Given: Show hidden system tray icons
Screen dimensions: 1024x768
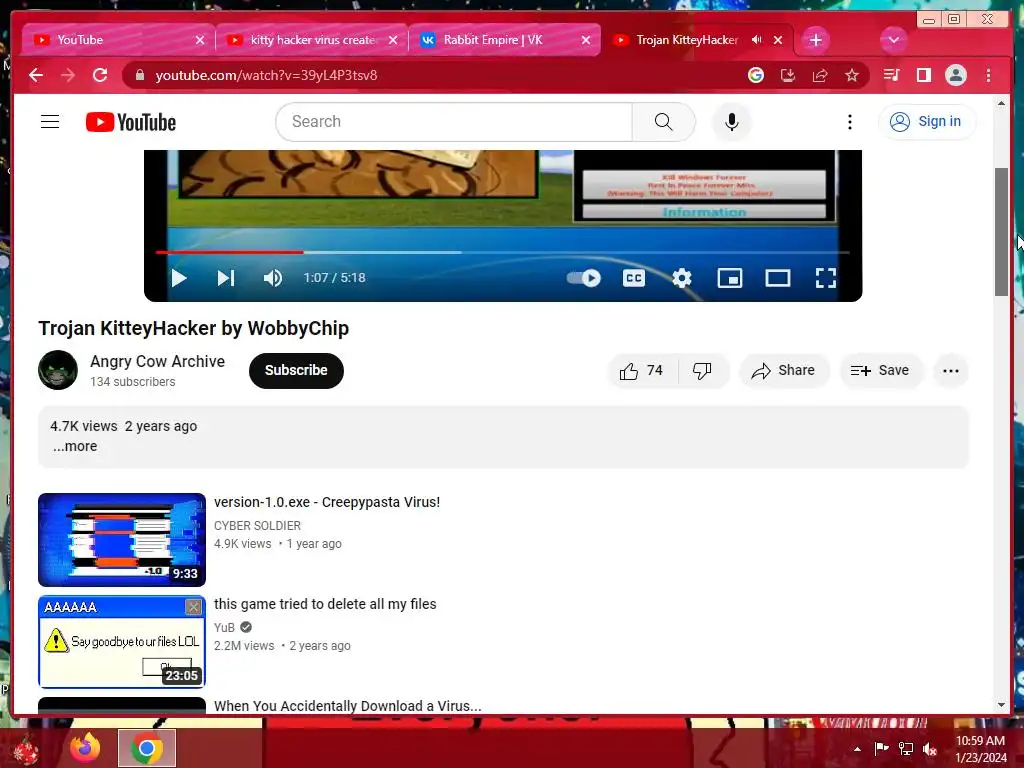Looking at the screenshot, I should (x=857, y=749).
